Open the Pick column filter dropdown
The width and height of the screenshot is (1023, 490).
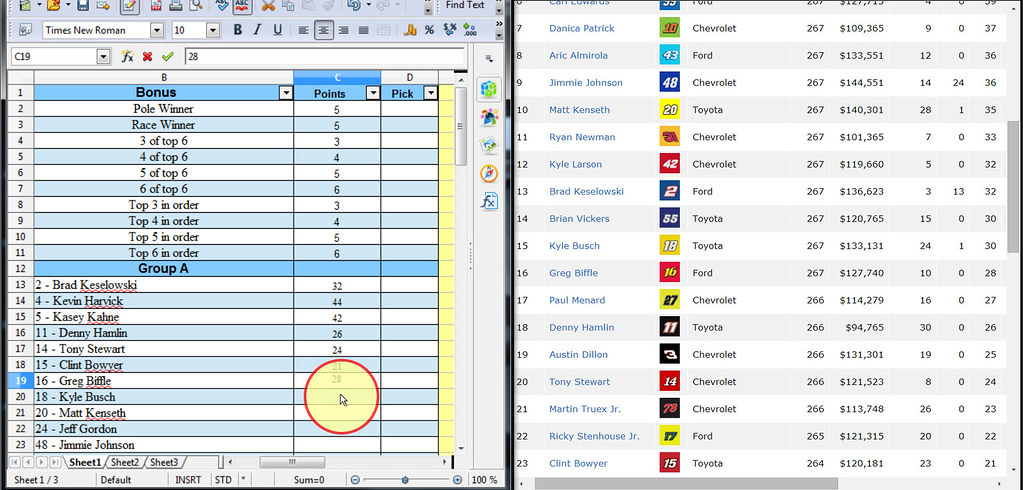431,93
